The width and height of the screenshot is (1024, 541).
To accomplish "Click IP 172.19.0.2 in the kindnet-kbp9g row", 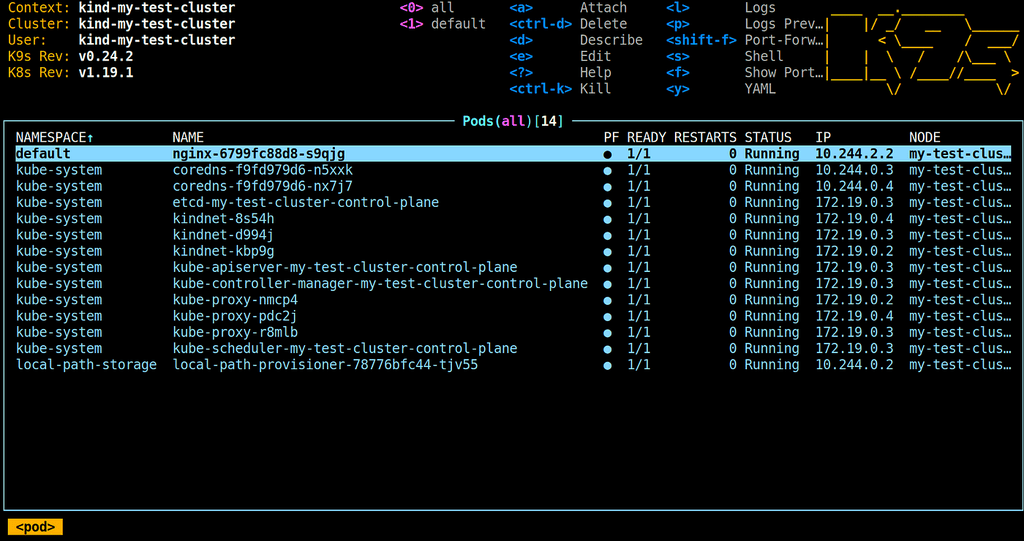I will tap(854, 252).
